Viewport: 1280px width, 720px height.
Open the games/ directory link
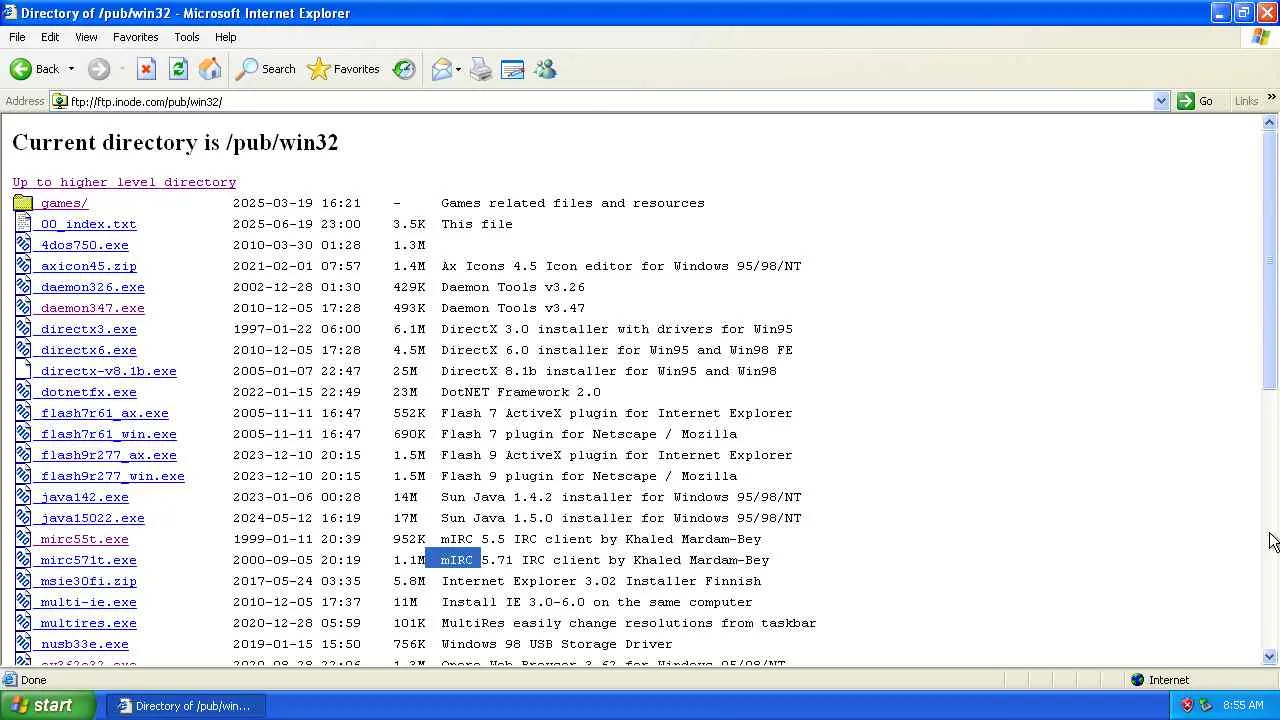64,203
